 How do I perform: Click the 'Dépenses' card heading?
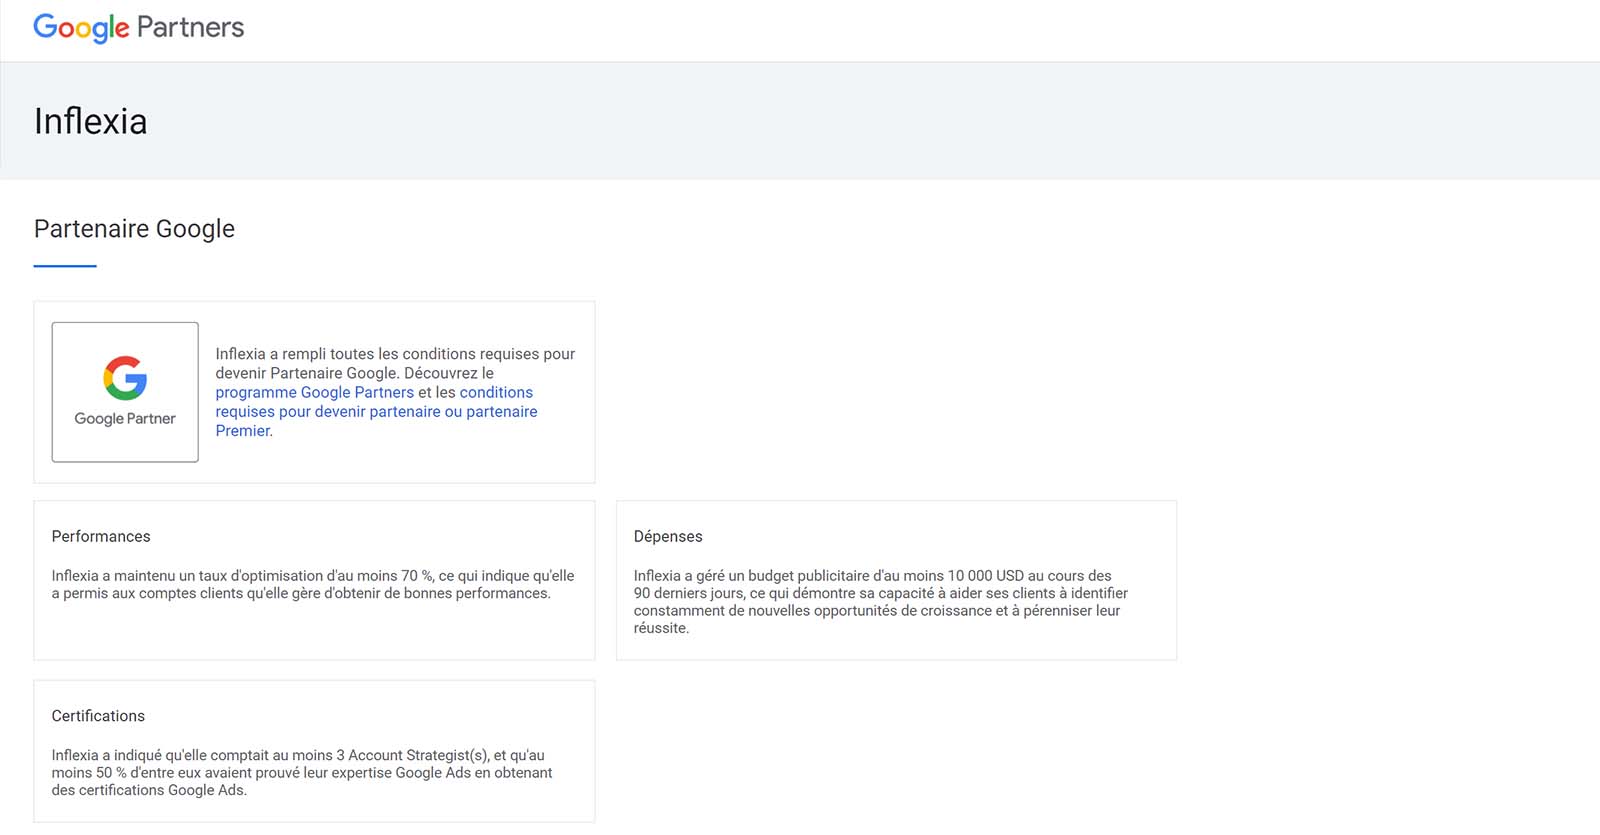coord(668,536)
